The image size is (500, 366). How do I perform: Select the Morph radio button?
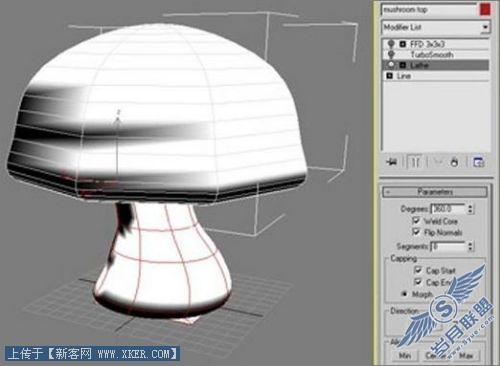click(404, 294)
